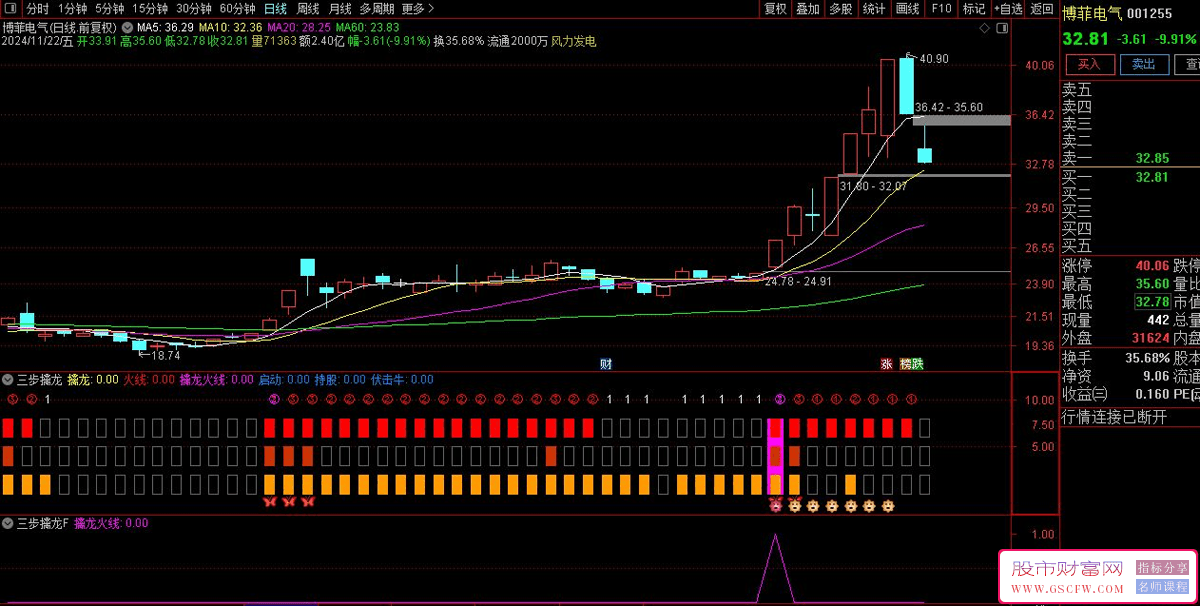Click the 指标分享 banner button

[1160, 567]
